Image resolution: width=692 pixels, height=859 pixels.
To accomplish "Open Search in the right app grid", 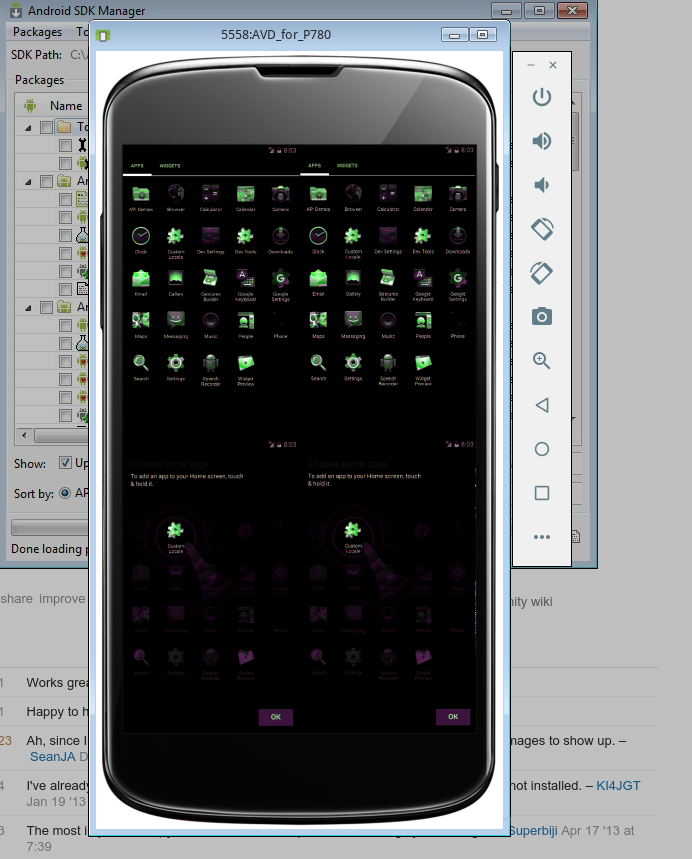I will (318, 367).
